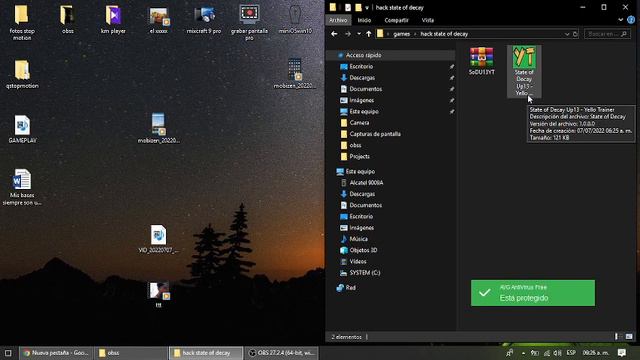Go forward in File Explorer
Screen dimensions: 640x360
point(348,34)
